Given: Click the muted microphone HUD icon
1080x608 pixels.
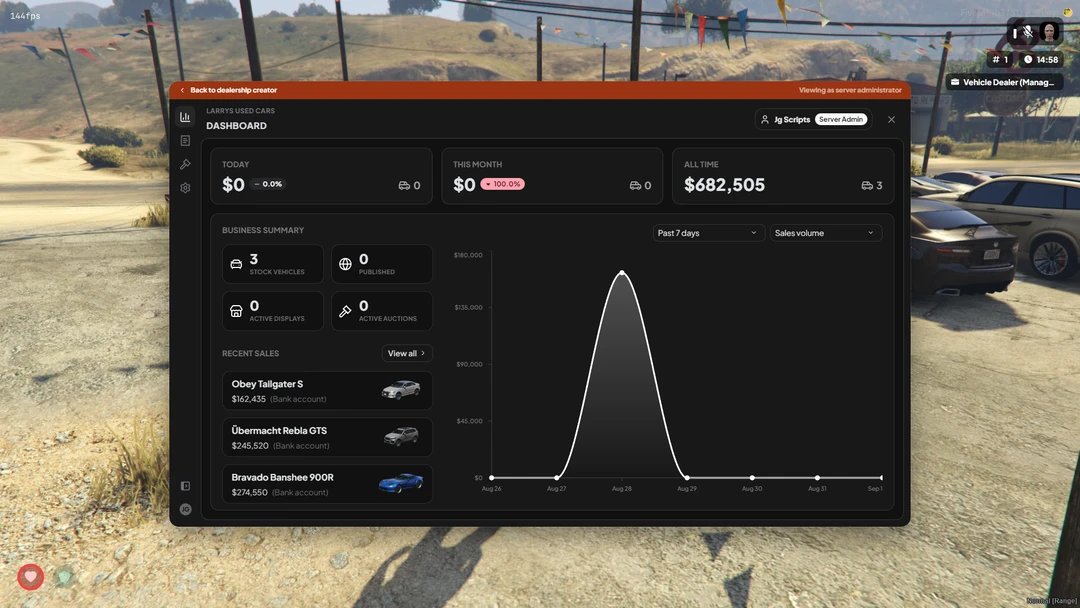Looking at the screenshot, I should (1027, 32).
